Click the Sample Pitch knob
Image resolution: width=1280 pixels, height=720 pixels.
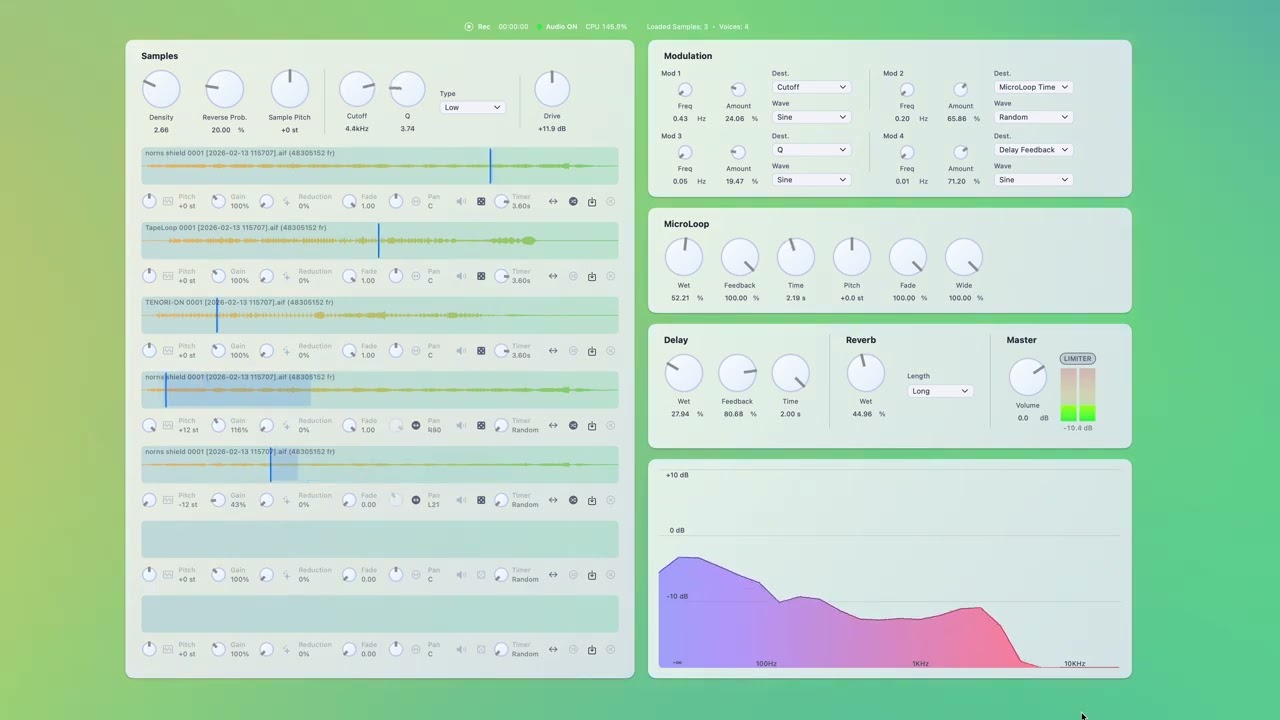point(289,90)
